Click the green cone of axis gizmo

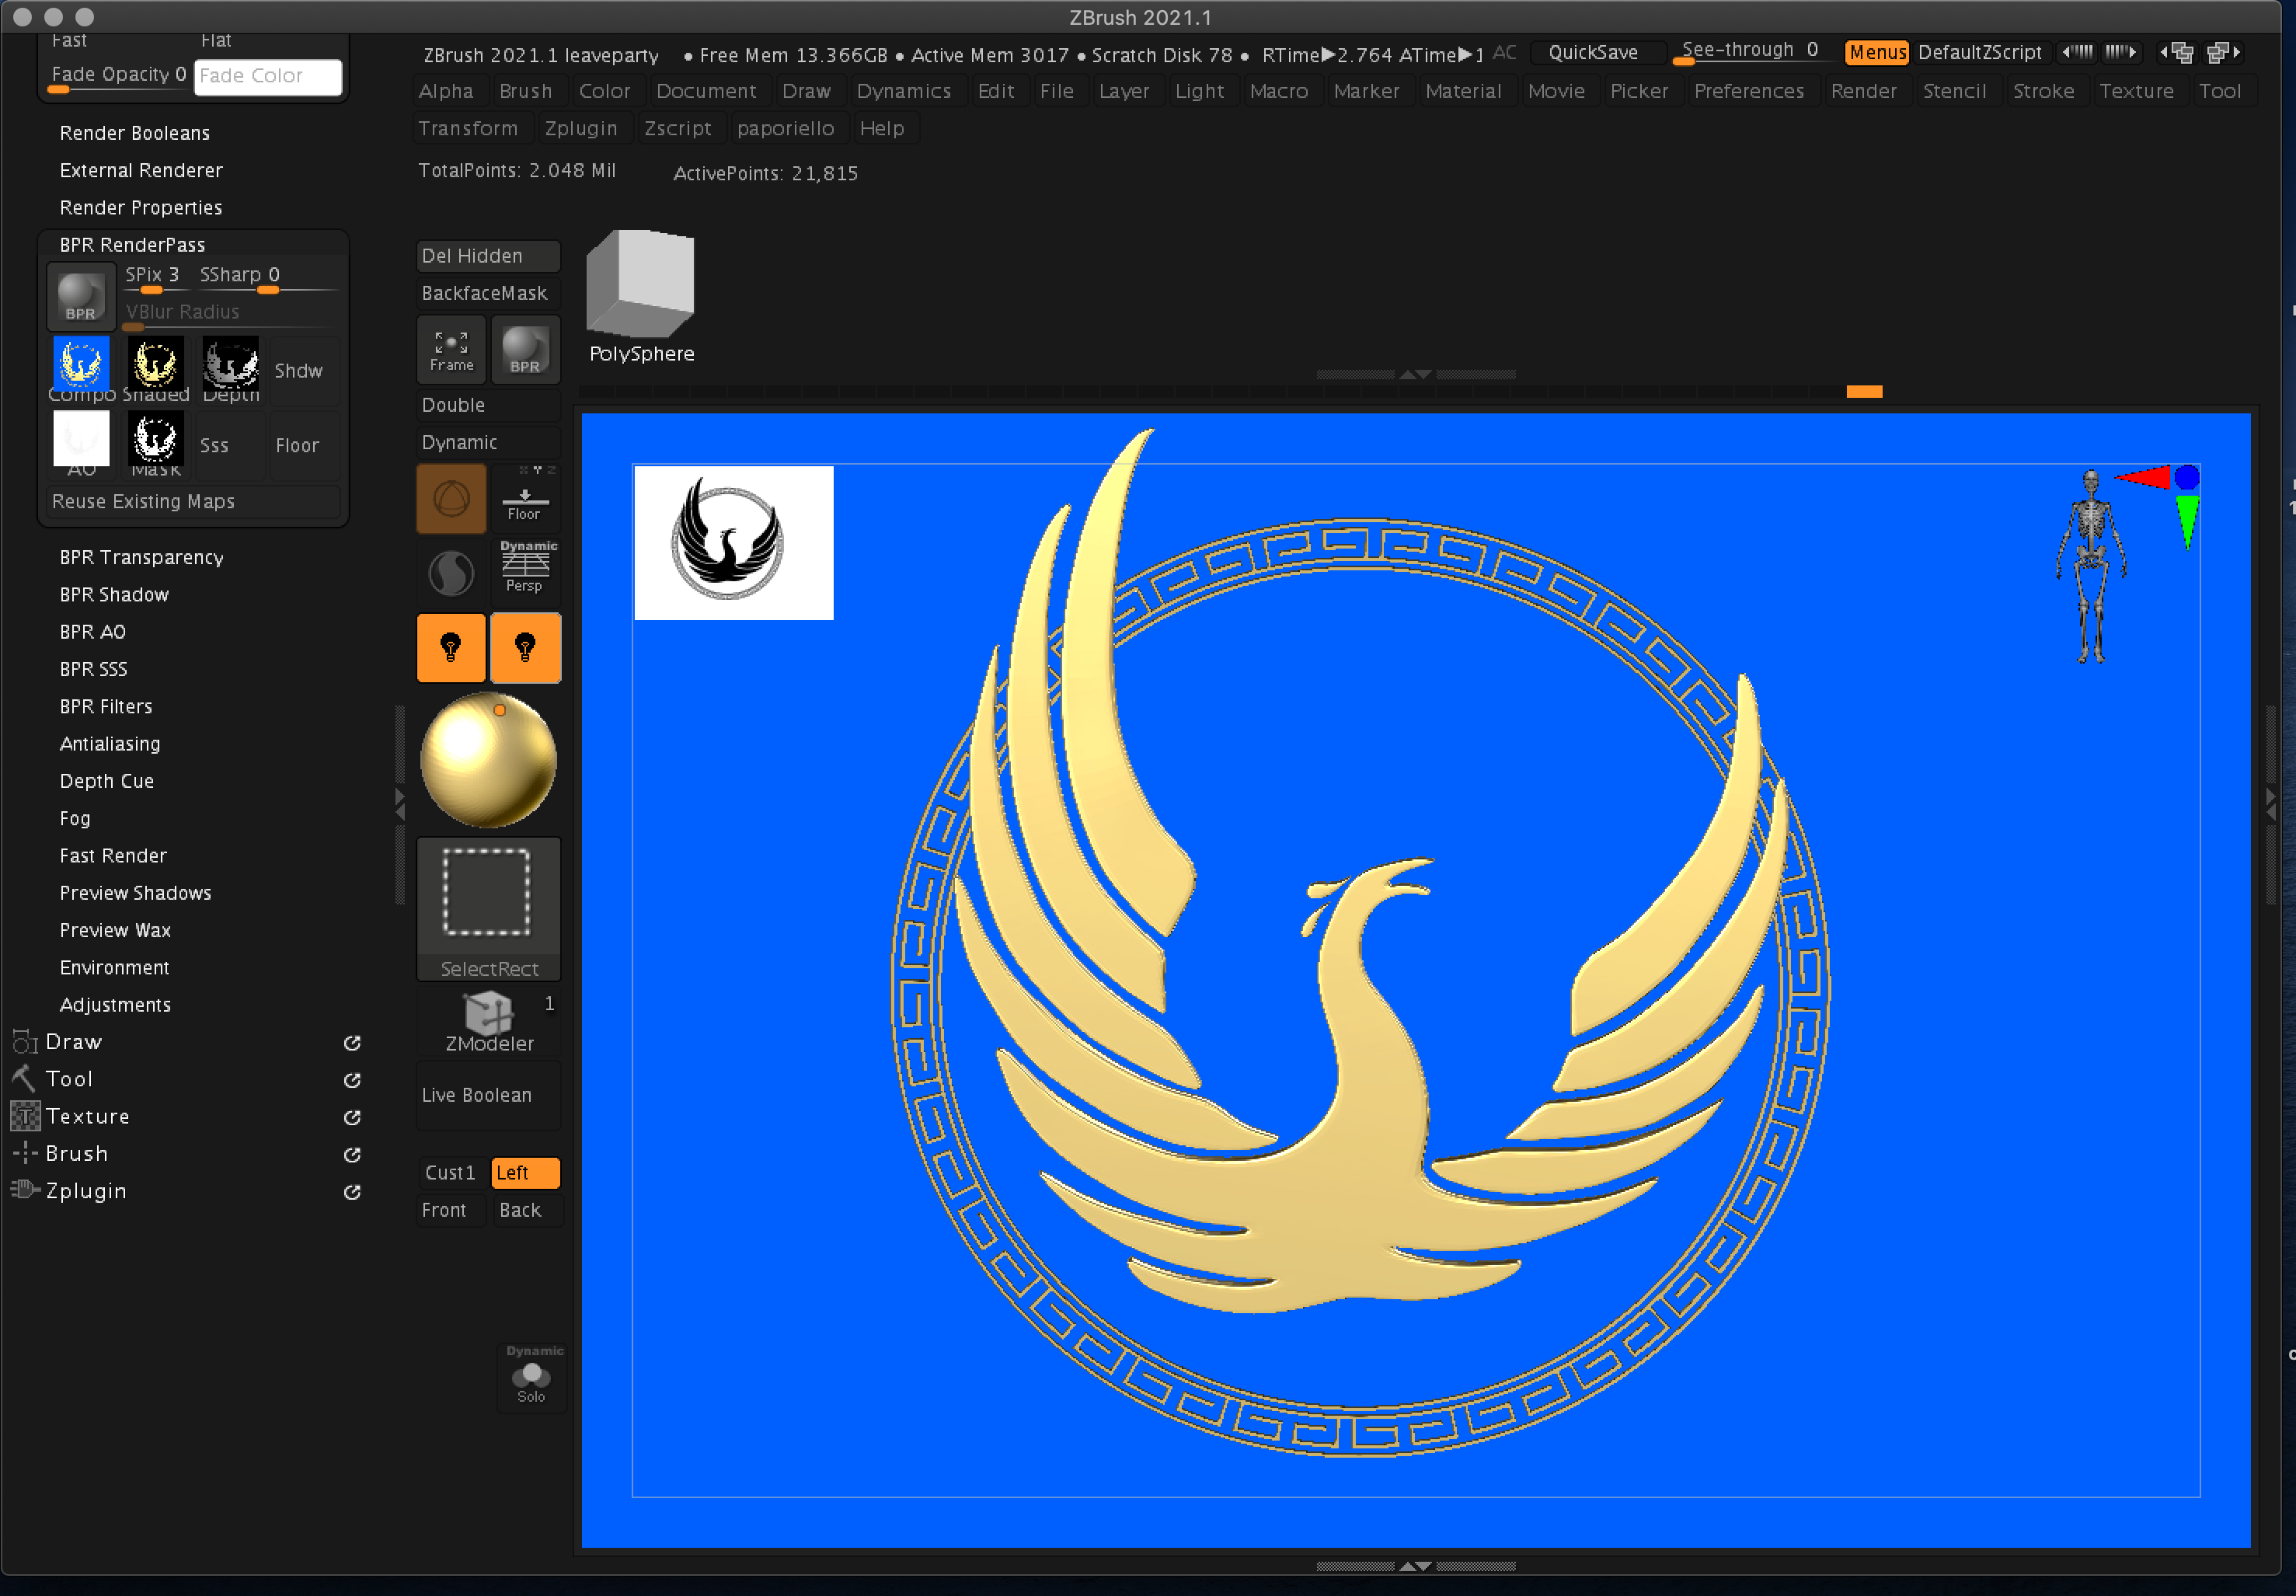click(2187, 522)
